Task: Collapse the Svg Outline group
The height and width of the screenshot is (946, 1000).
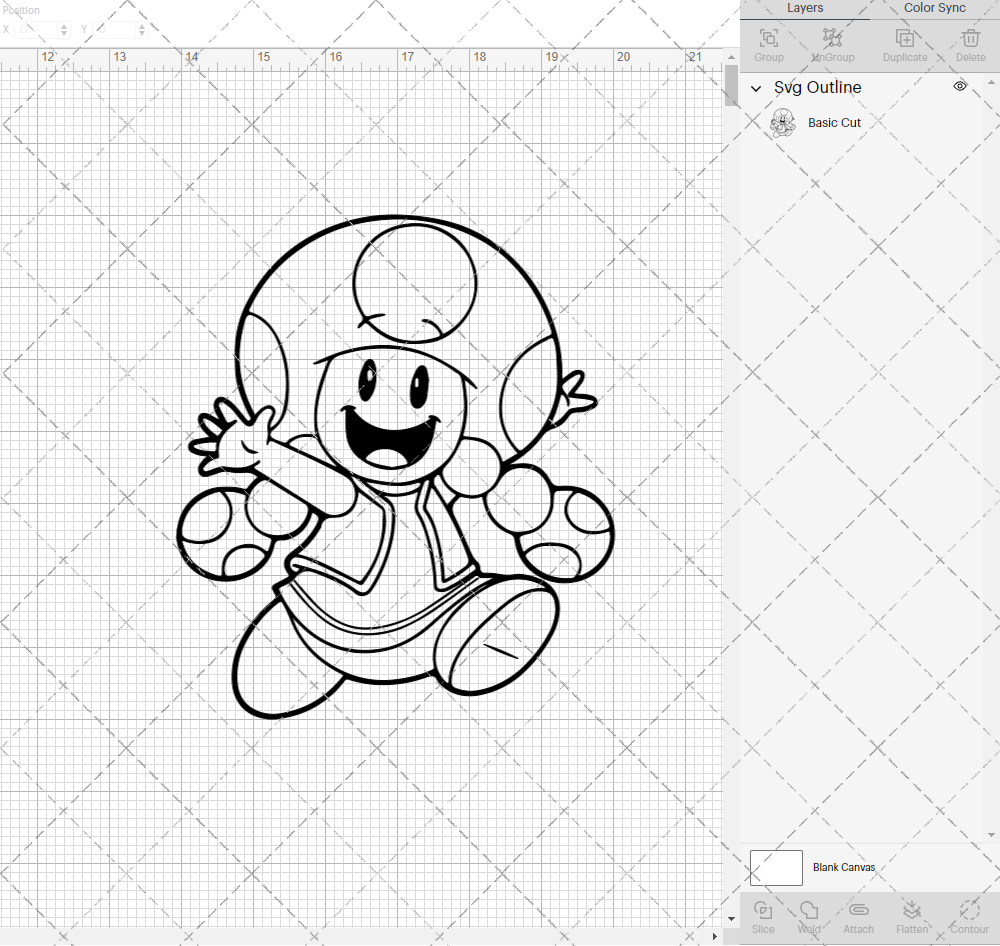Action: click(x=757, y=88)
